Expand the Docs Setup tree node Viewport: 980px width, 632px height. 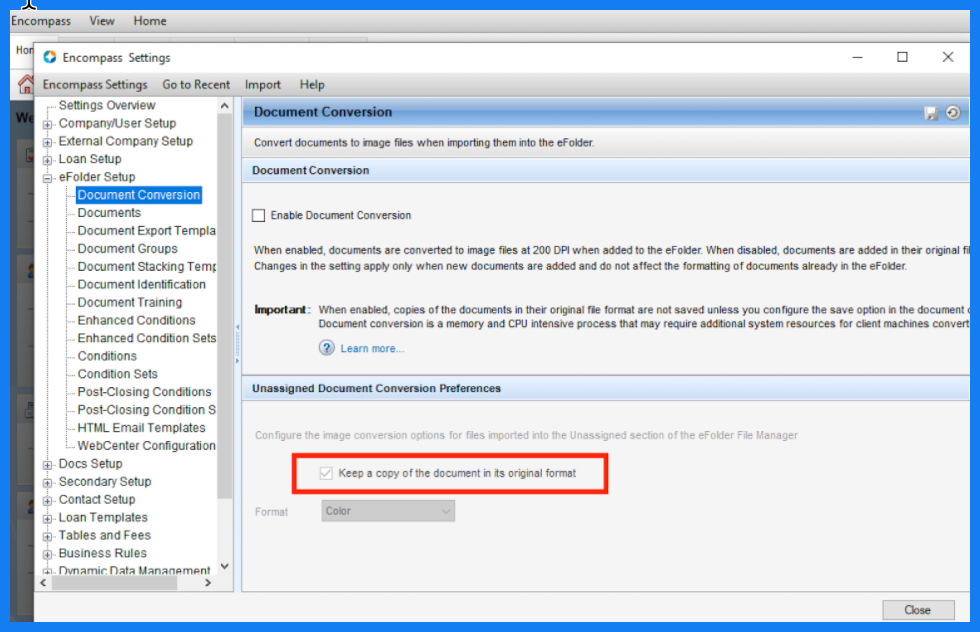click(47, 465)
